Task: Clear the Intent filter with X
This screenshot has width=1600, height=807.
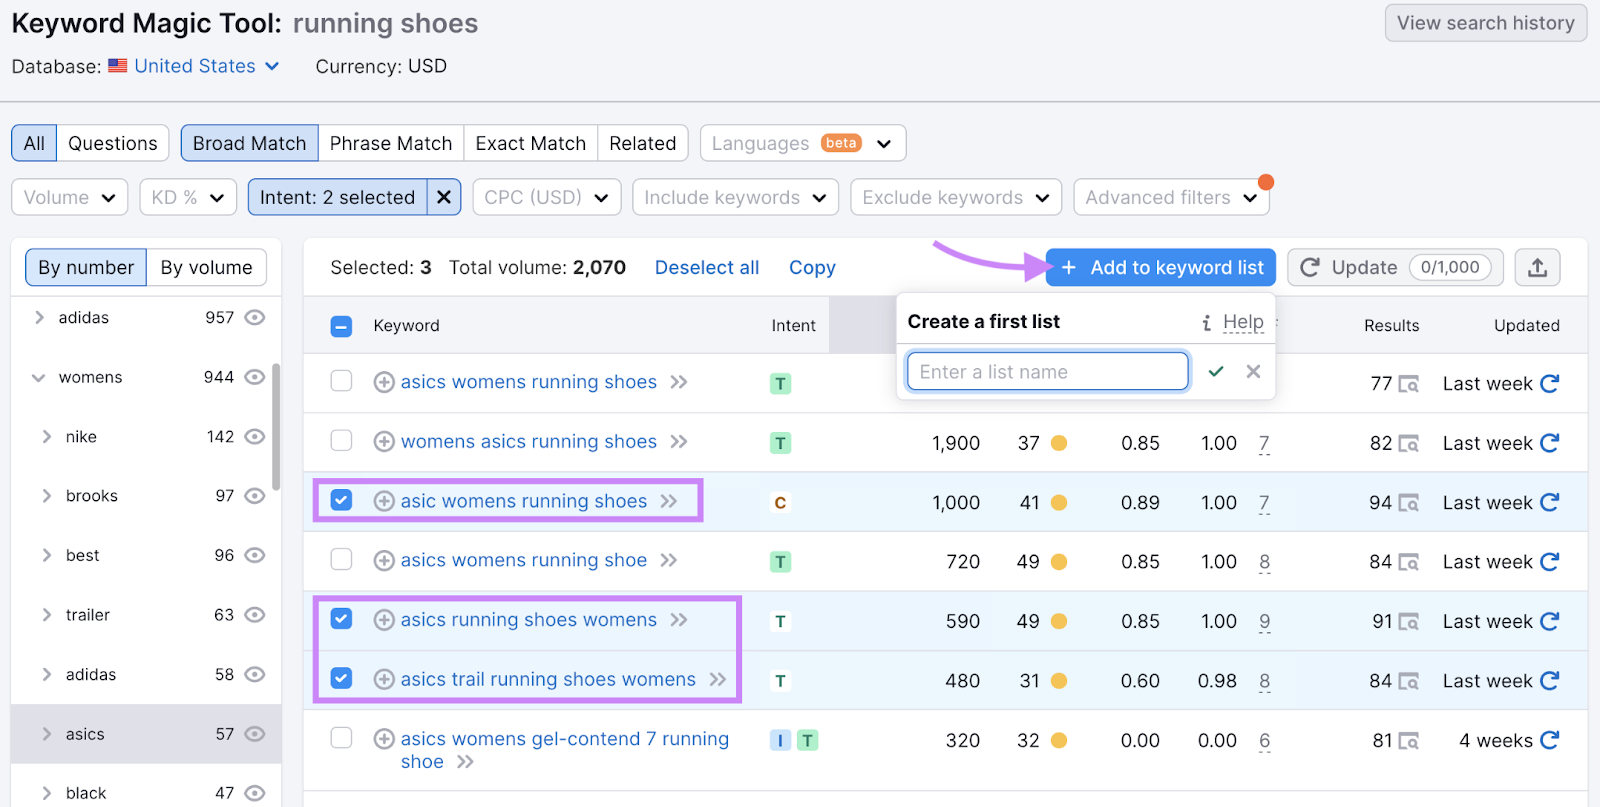Action: pyautogui.click(x=444, y=197)
